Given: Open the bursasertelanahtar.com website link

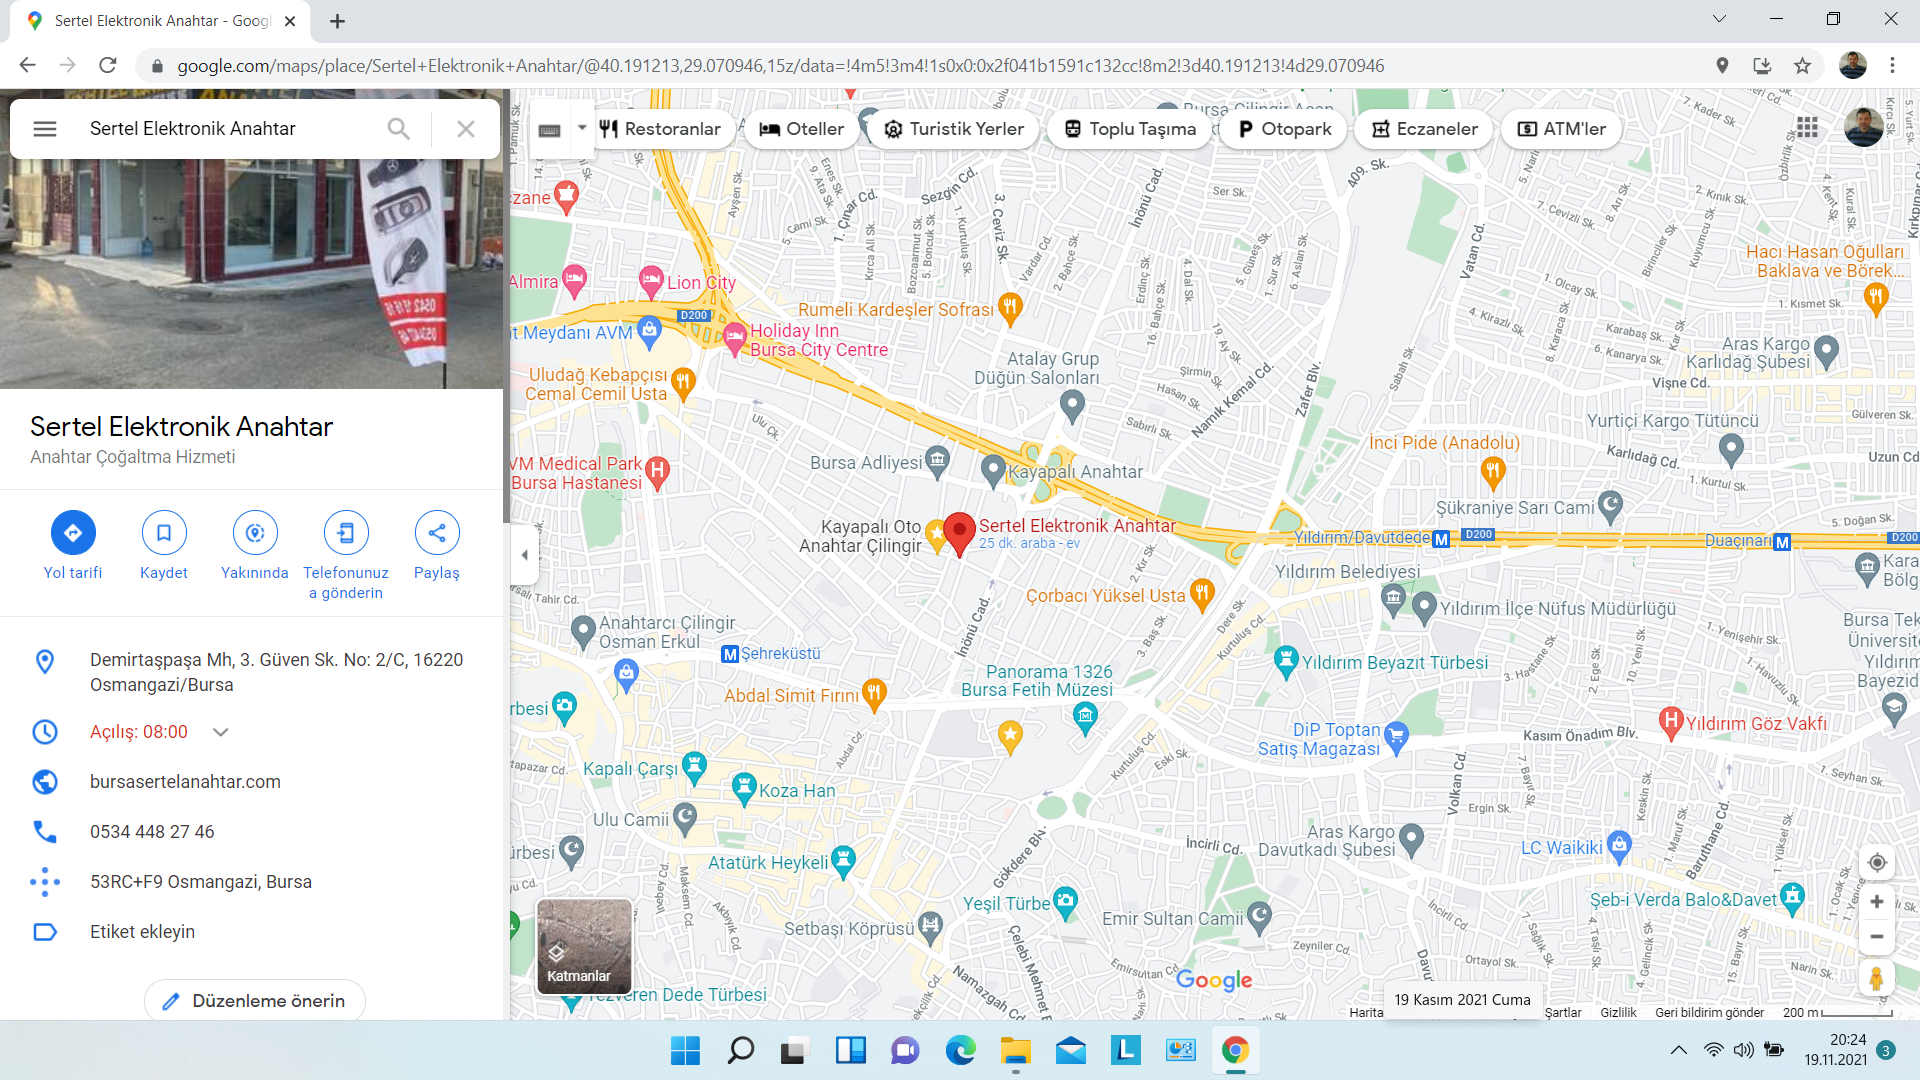Looking at the screenshot, I should point(185,782).
